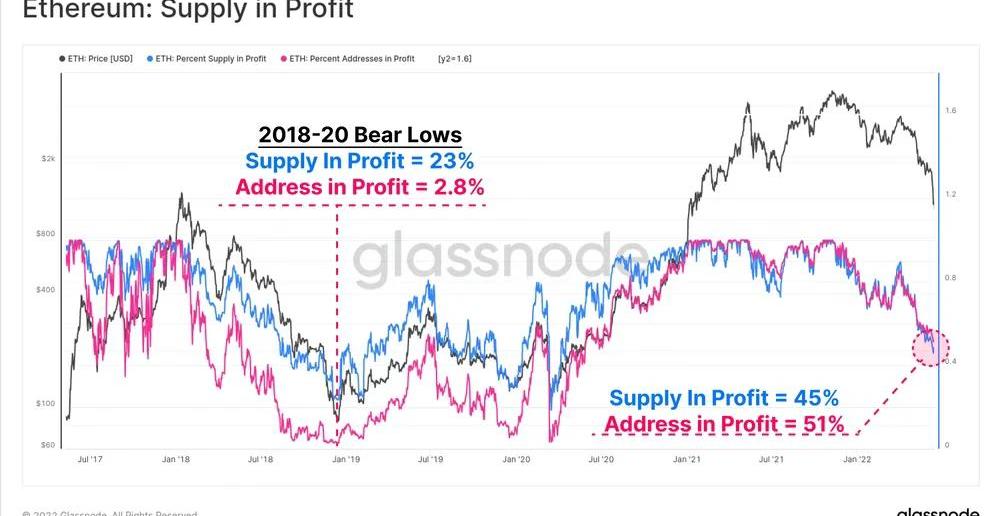Viewport: 1000px width, 516px height.
Task: Click the $2k price axis label
Action: pos(48,159)
